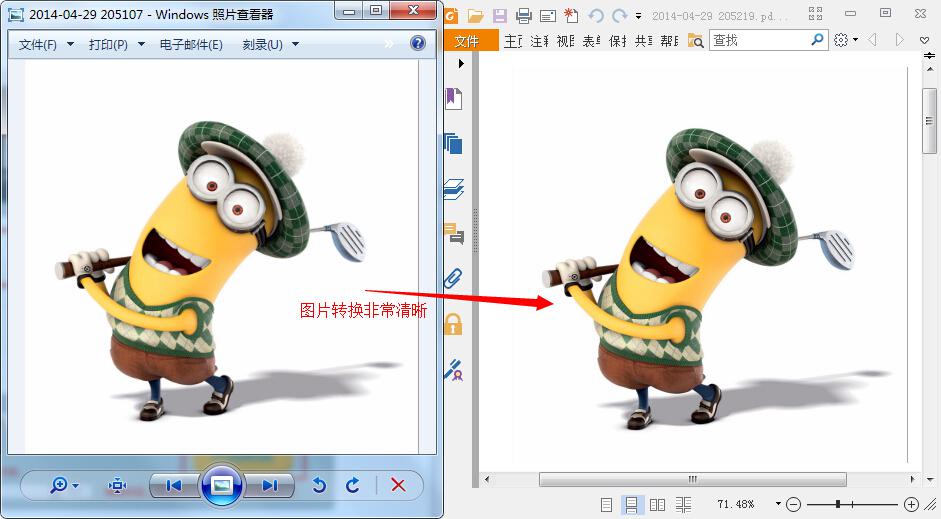
Task: Click the Foxit horizontal scrollbar thumb
Action: (693, 479)
